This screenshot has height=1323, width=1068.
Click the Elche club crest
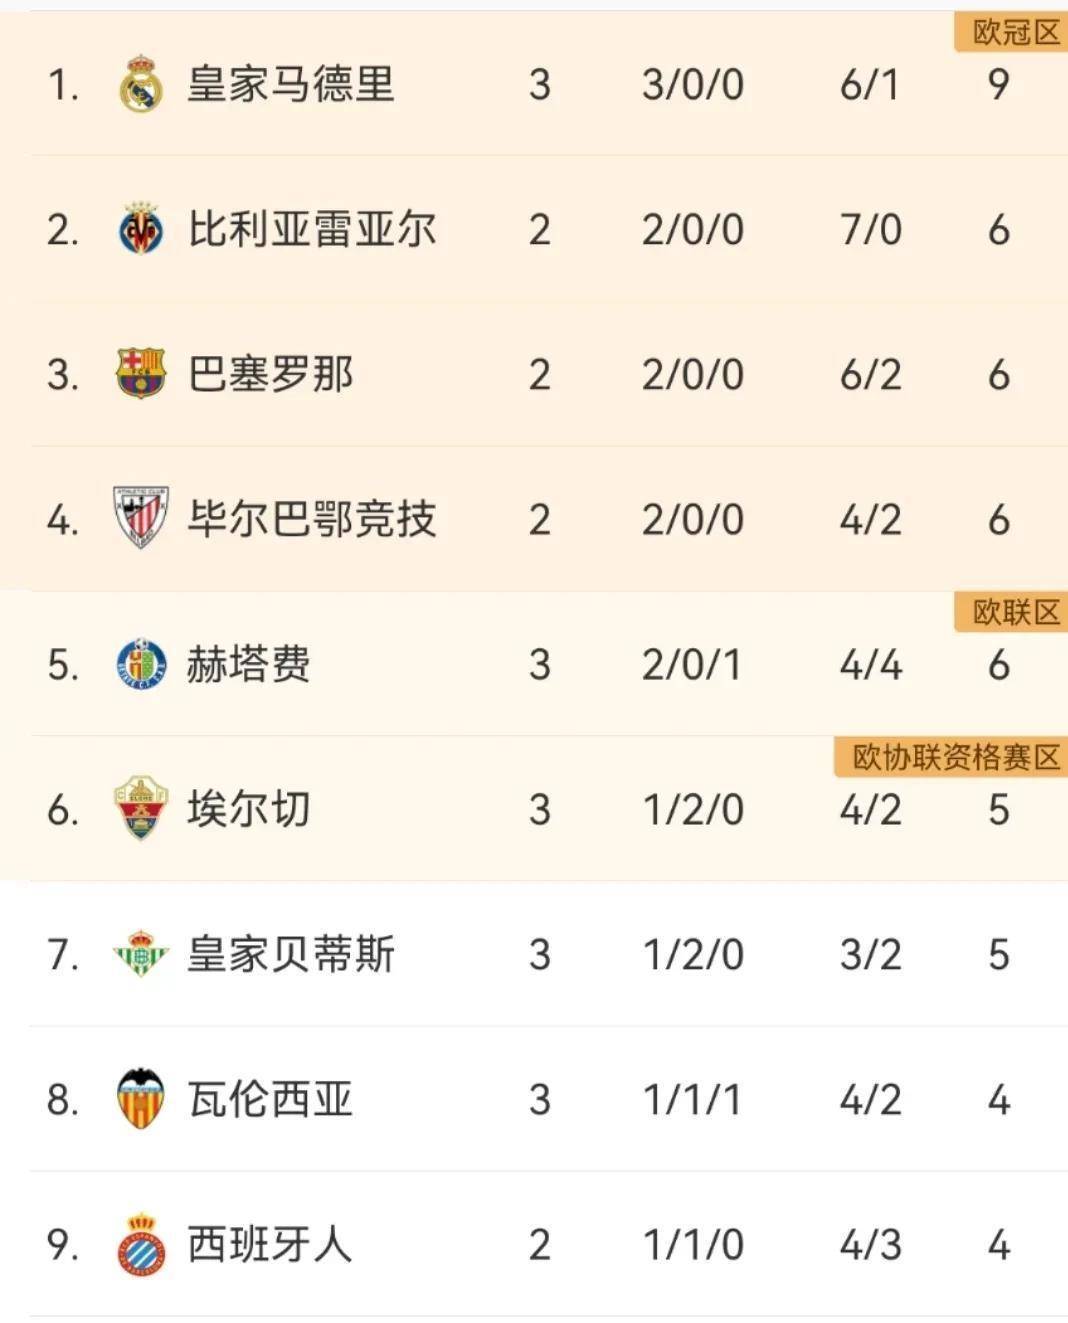[141, 808]
